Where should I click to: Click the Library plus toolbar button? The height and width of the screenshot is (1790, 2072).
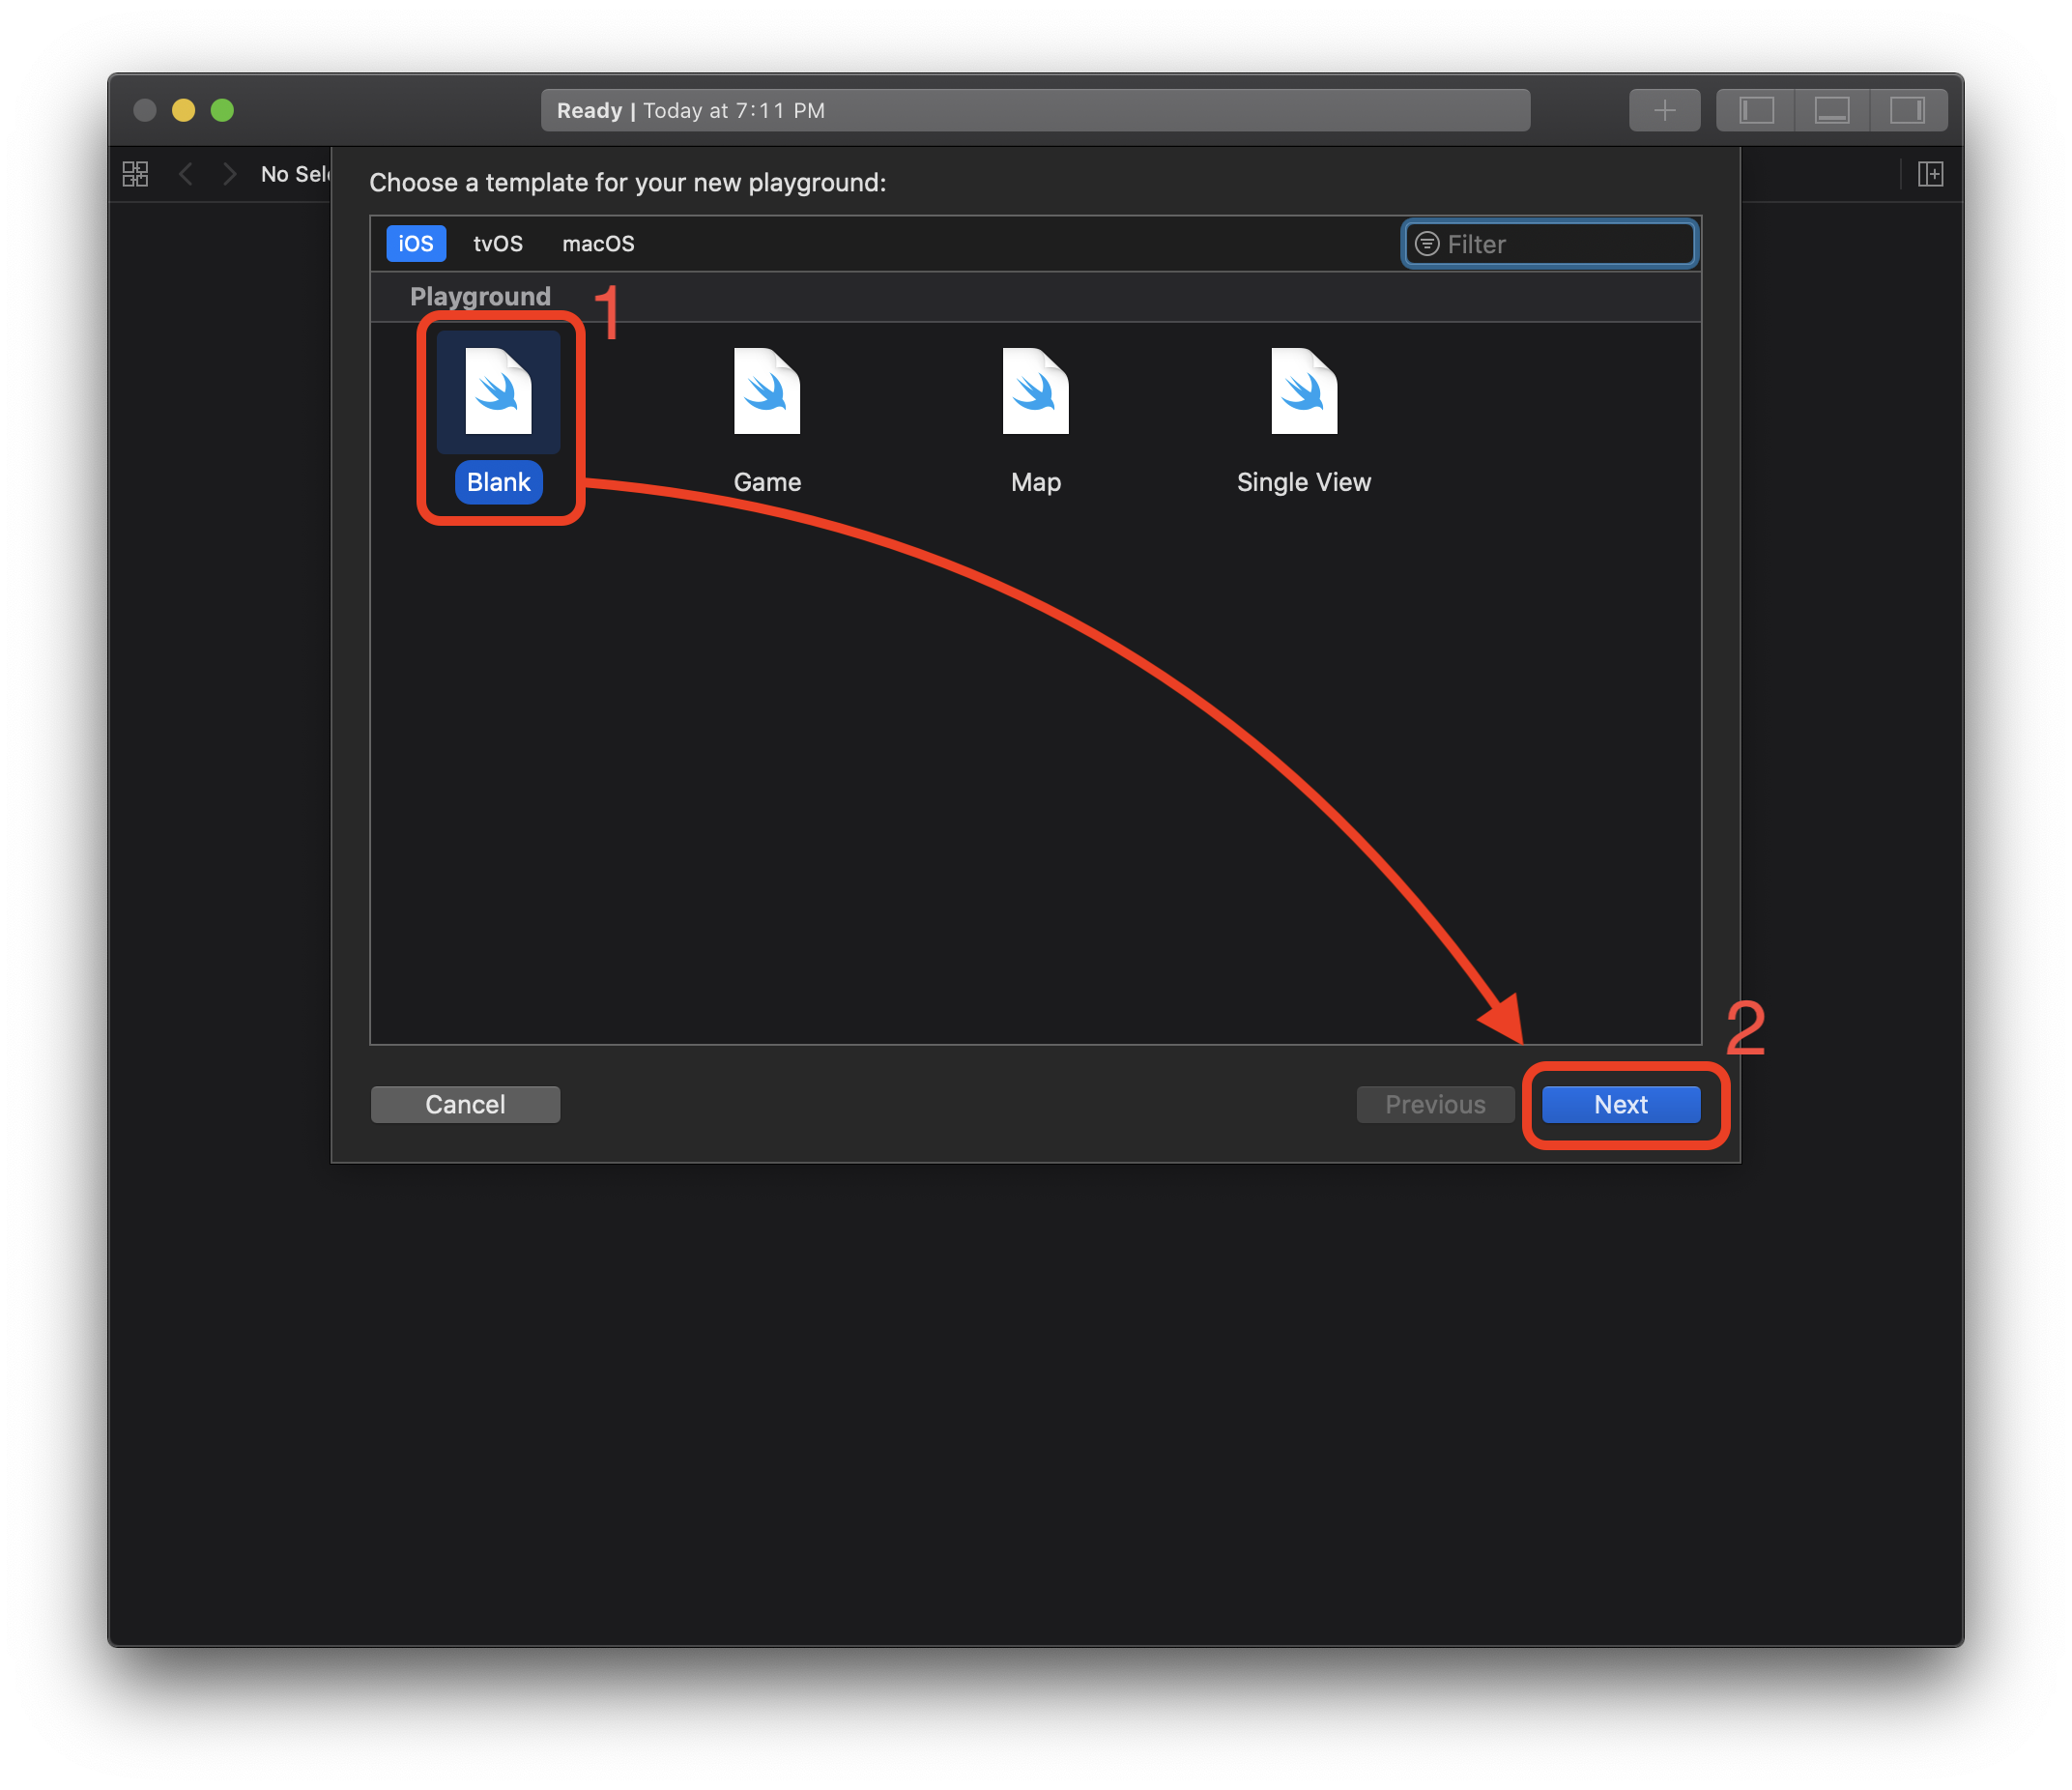pyautogui.click(x=1664, y=110)
